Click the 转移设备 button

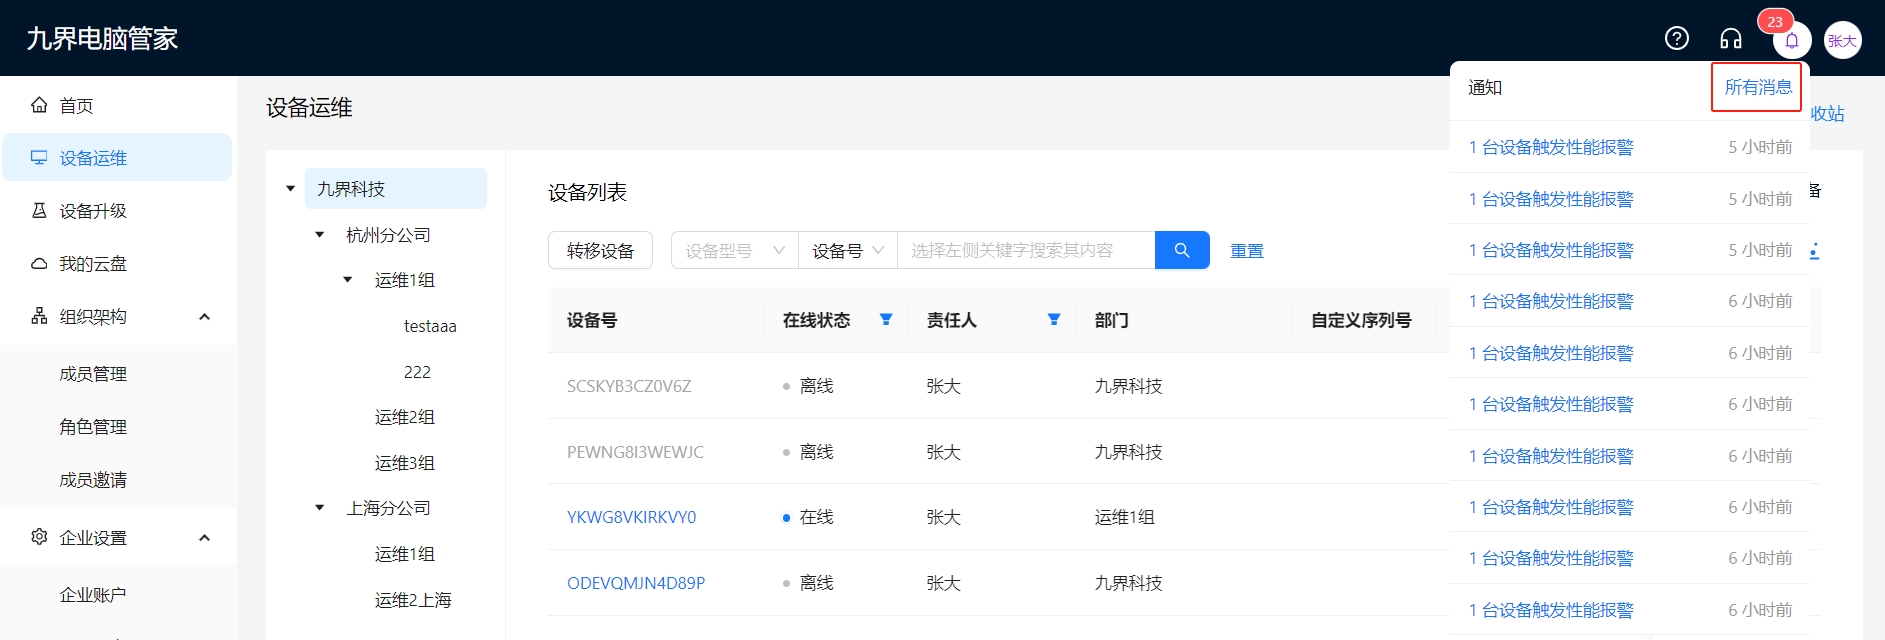pos(600,250)
